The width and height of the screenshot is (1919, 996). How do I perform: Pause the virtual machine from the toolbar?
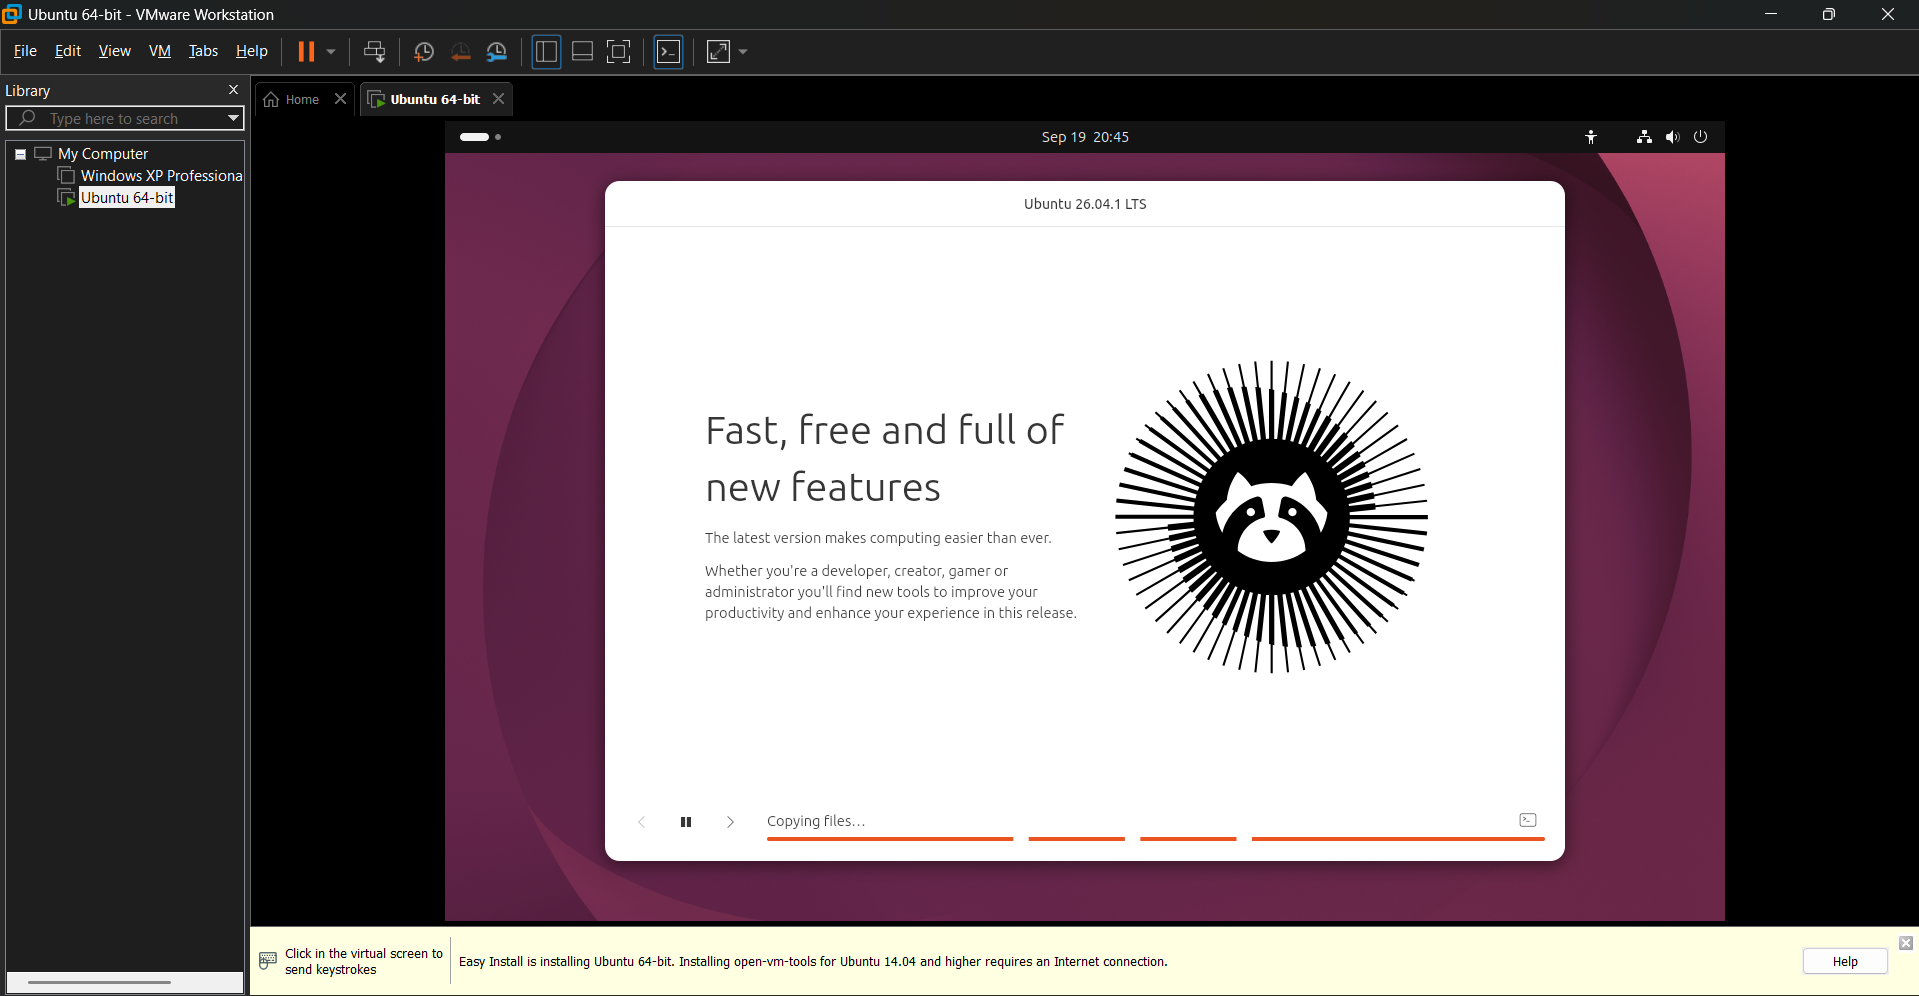click(306, 52)
